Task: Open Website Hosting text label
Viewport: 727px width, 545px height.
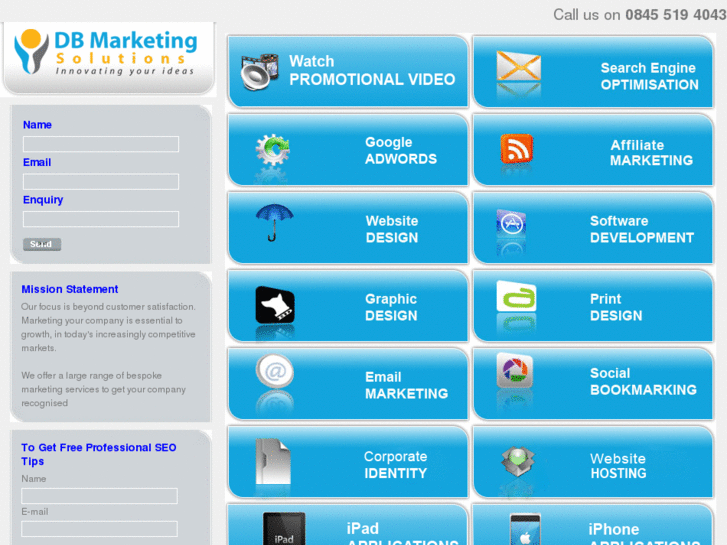Action: tap(618, 466)
